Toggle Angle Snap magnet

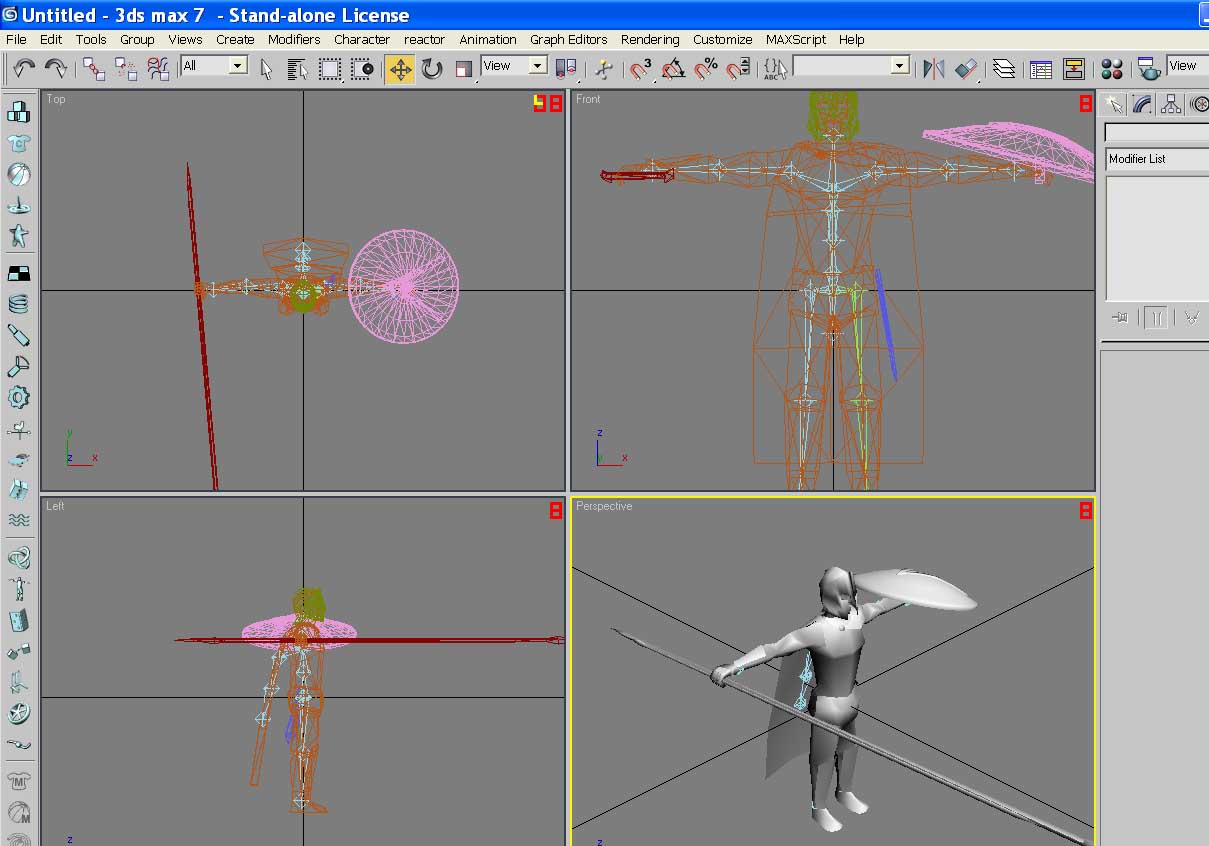point(673,69)
